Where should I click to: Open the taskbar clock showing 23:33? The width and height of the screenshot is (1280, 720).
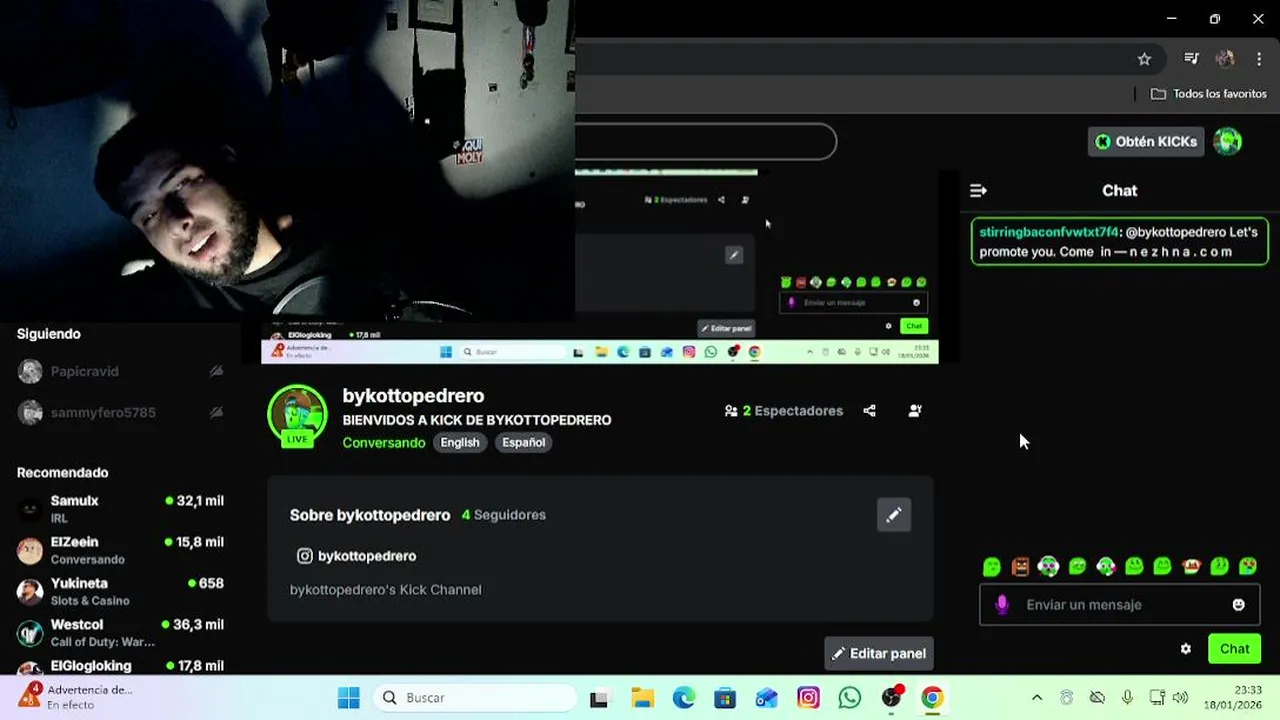pos(1233,697)
